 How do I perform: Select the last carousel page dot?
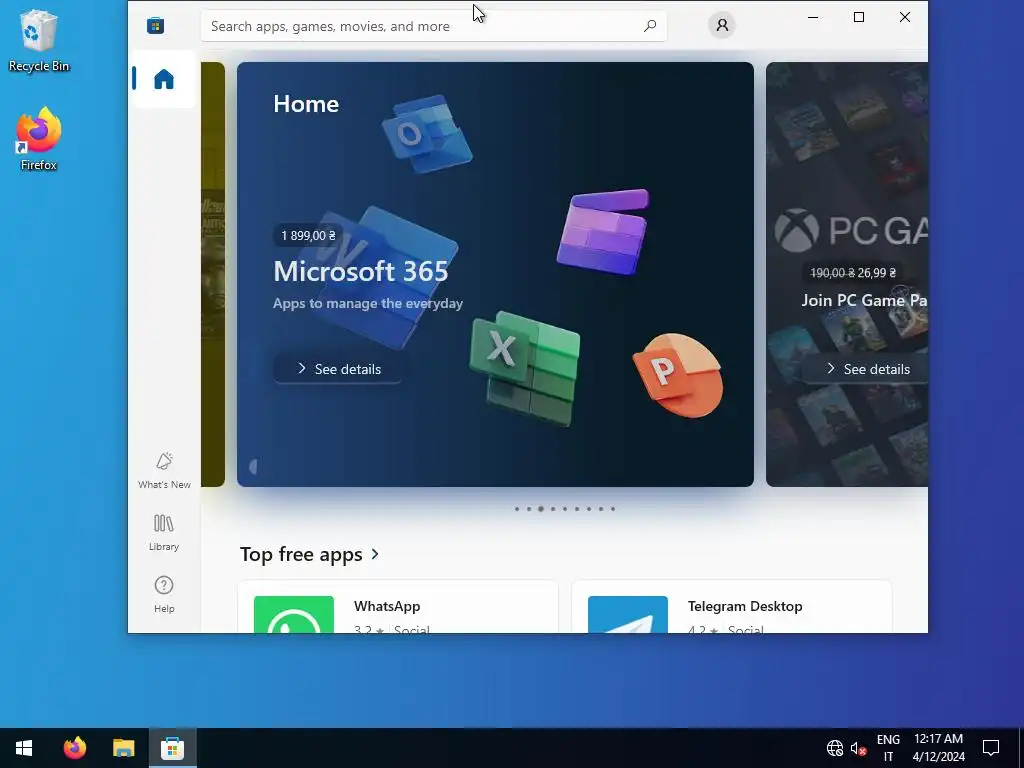(613, 509)
